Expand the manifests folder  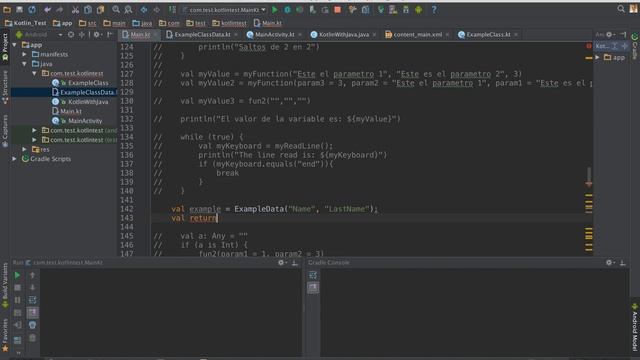pos(24,54)
